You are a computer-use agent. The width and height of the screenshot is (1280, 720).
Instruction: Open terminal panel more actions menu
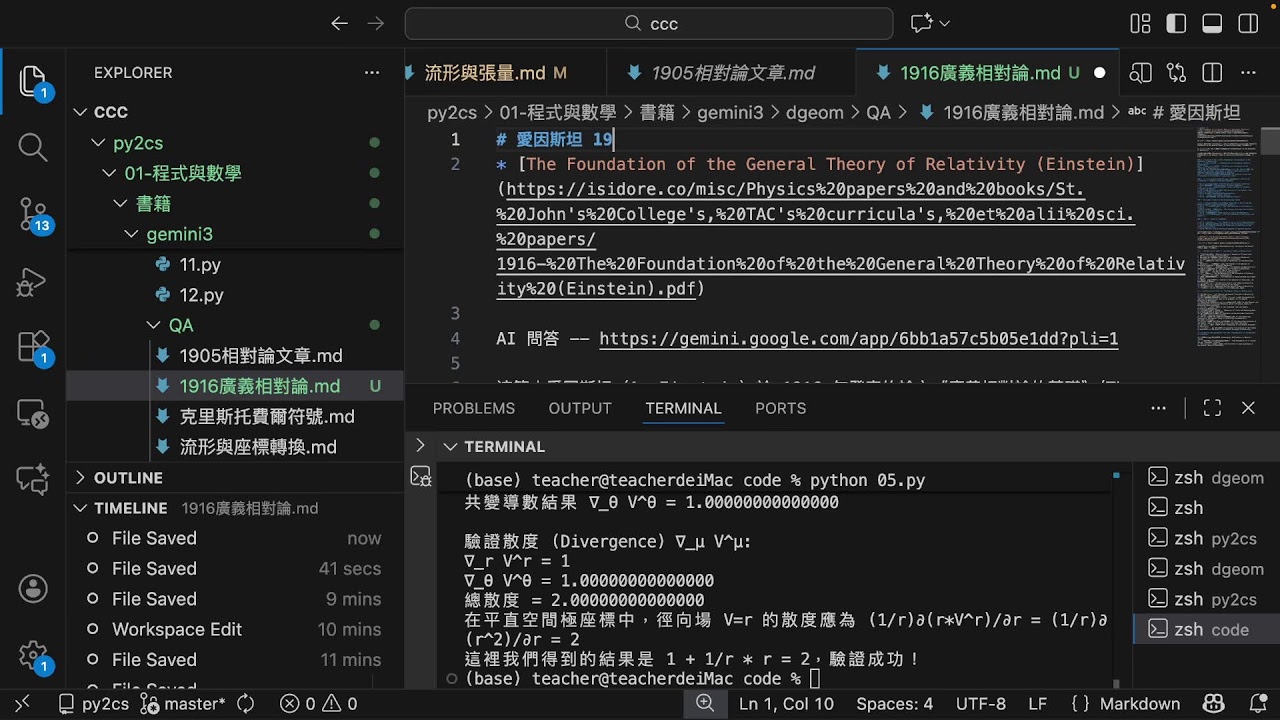[1159, 408]
